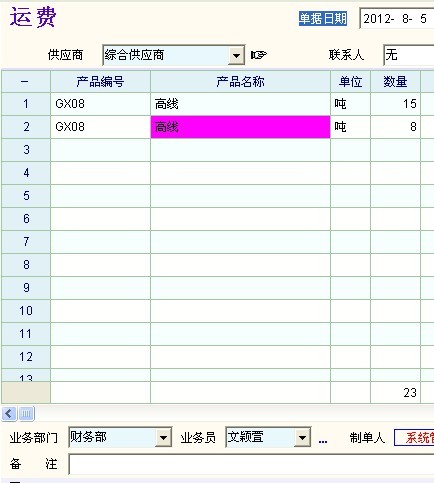This screenshot has height=483, width=434.
Task: Click the 产品名称 column header
Action: tap(240, 82)
